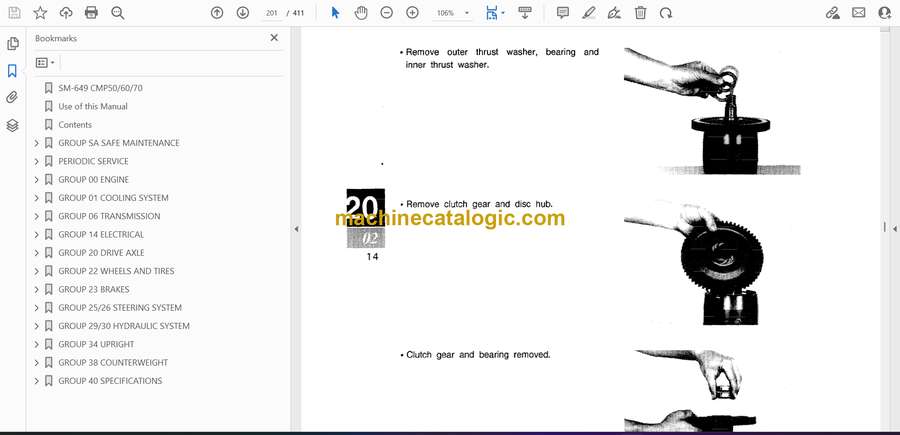Open fit page options dropdown arrow
900x435 pixels.
click(x=503, y=13)
